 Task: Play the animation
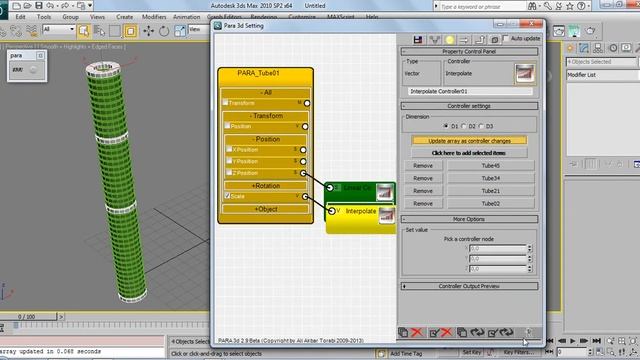(x=573, y=341)
